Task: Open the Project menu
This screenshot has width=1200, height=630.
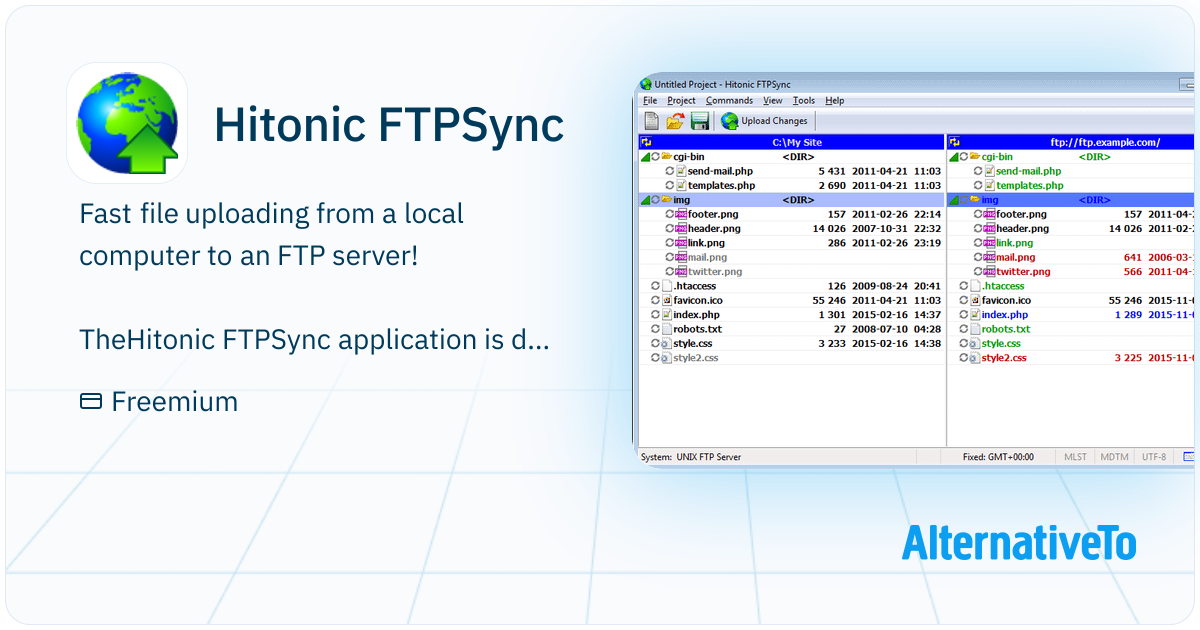Action: [x=681, y=101]
